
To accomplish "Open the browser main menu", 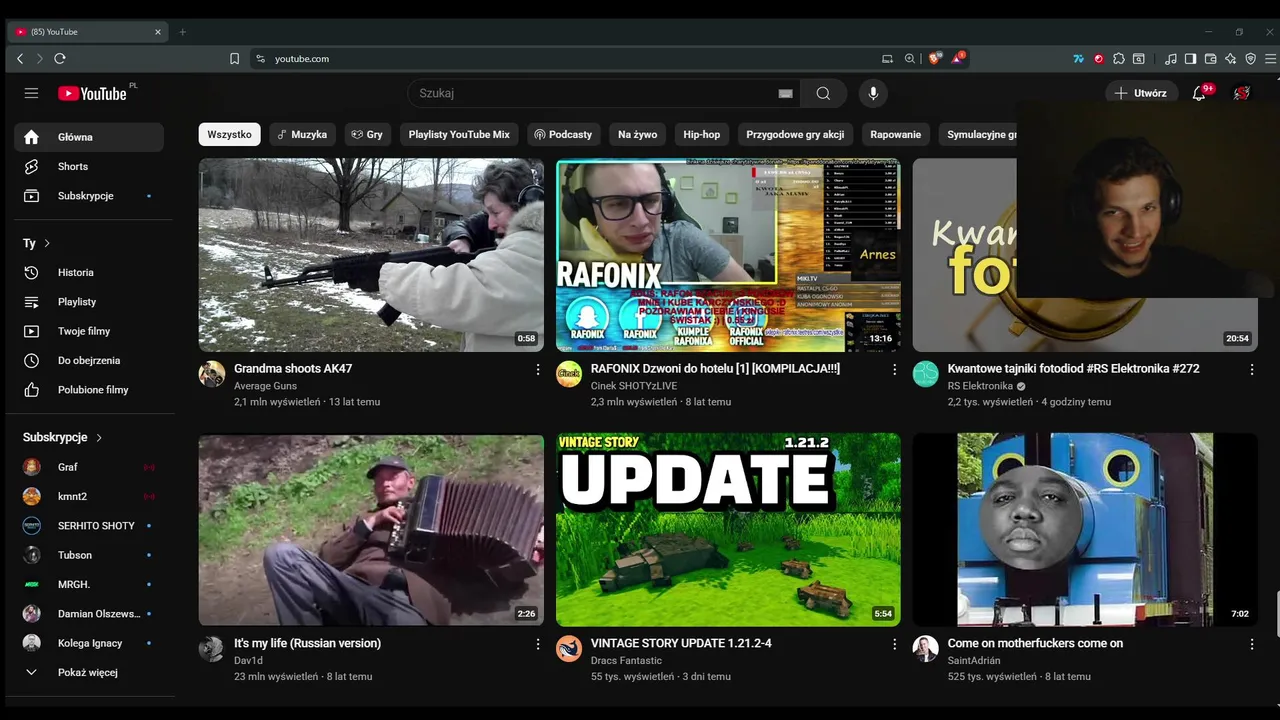I will pos(1270,59).
